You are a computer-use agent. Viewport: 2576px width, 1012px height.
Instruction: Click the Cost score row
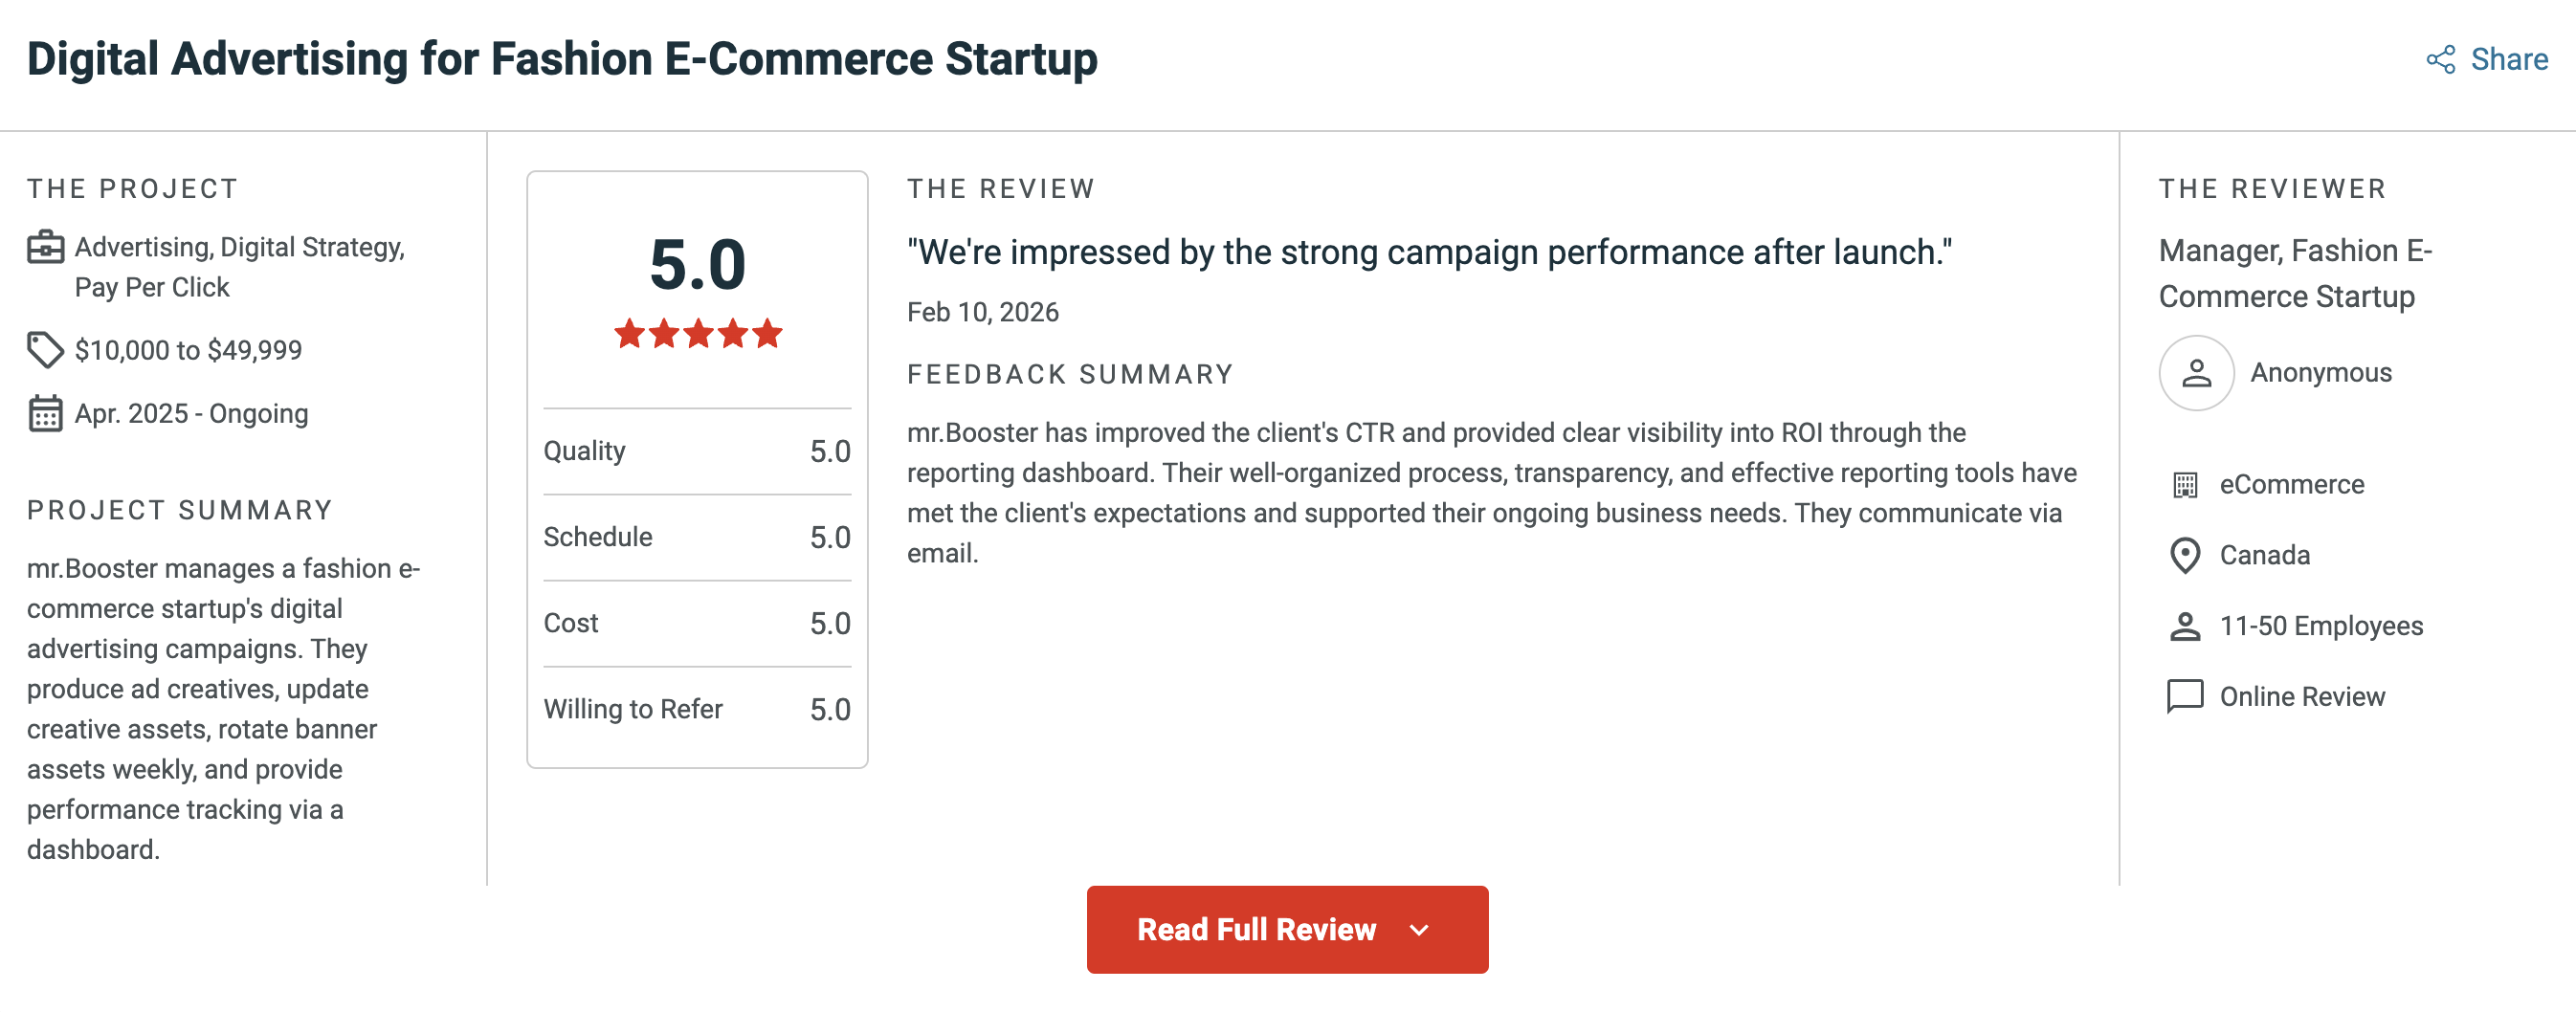pos(697,623)
